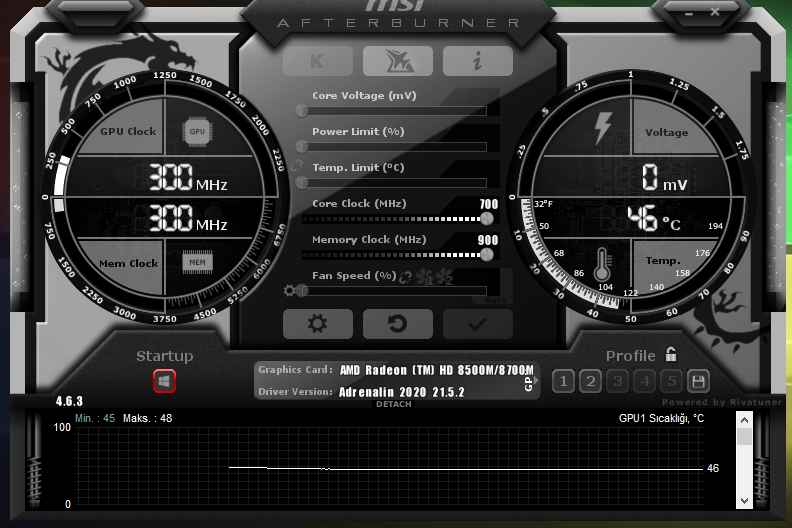Click the GPU1 Sıcaklığı graph title

(661, 418)
